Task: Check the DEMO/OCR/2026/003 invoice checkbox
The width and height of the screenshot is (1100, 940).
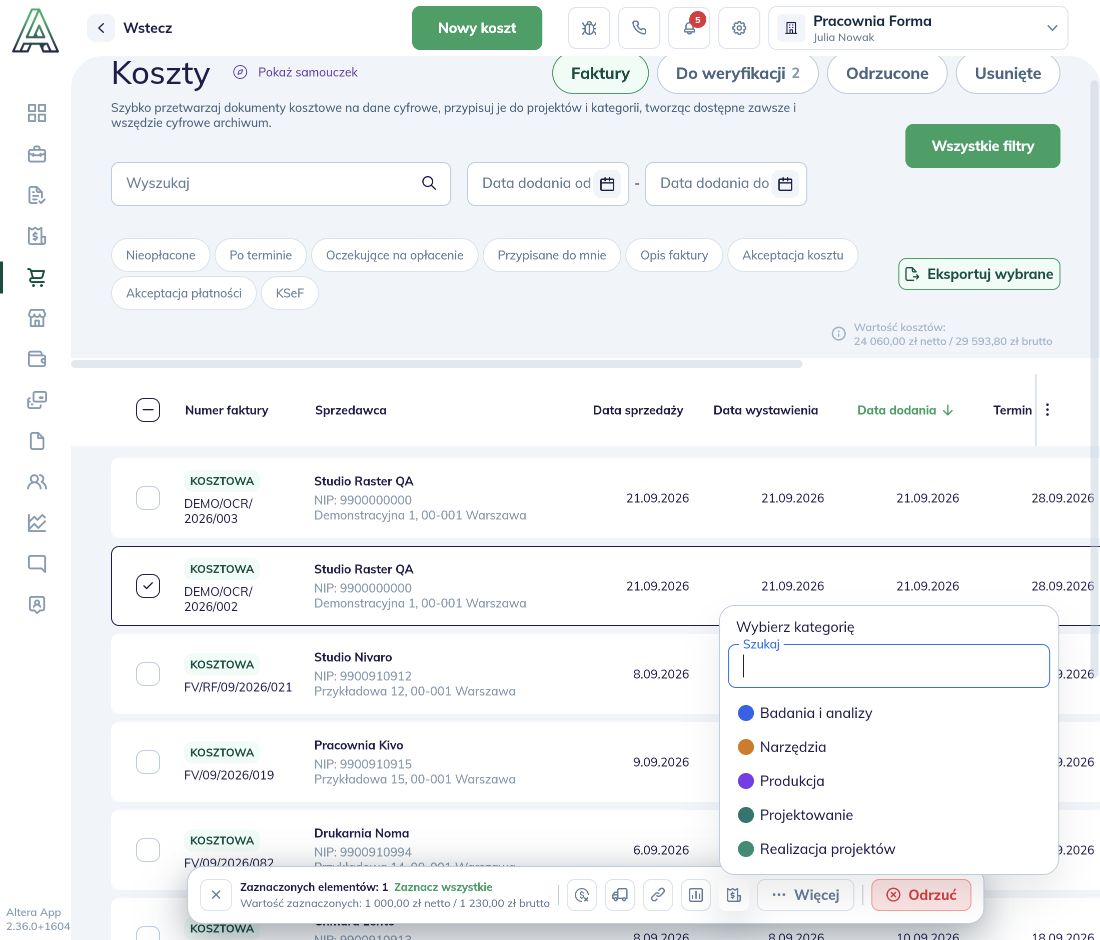Action: [x=148, y=498]
